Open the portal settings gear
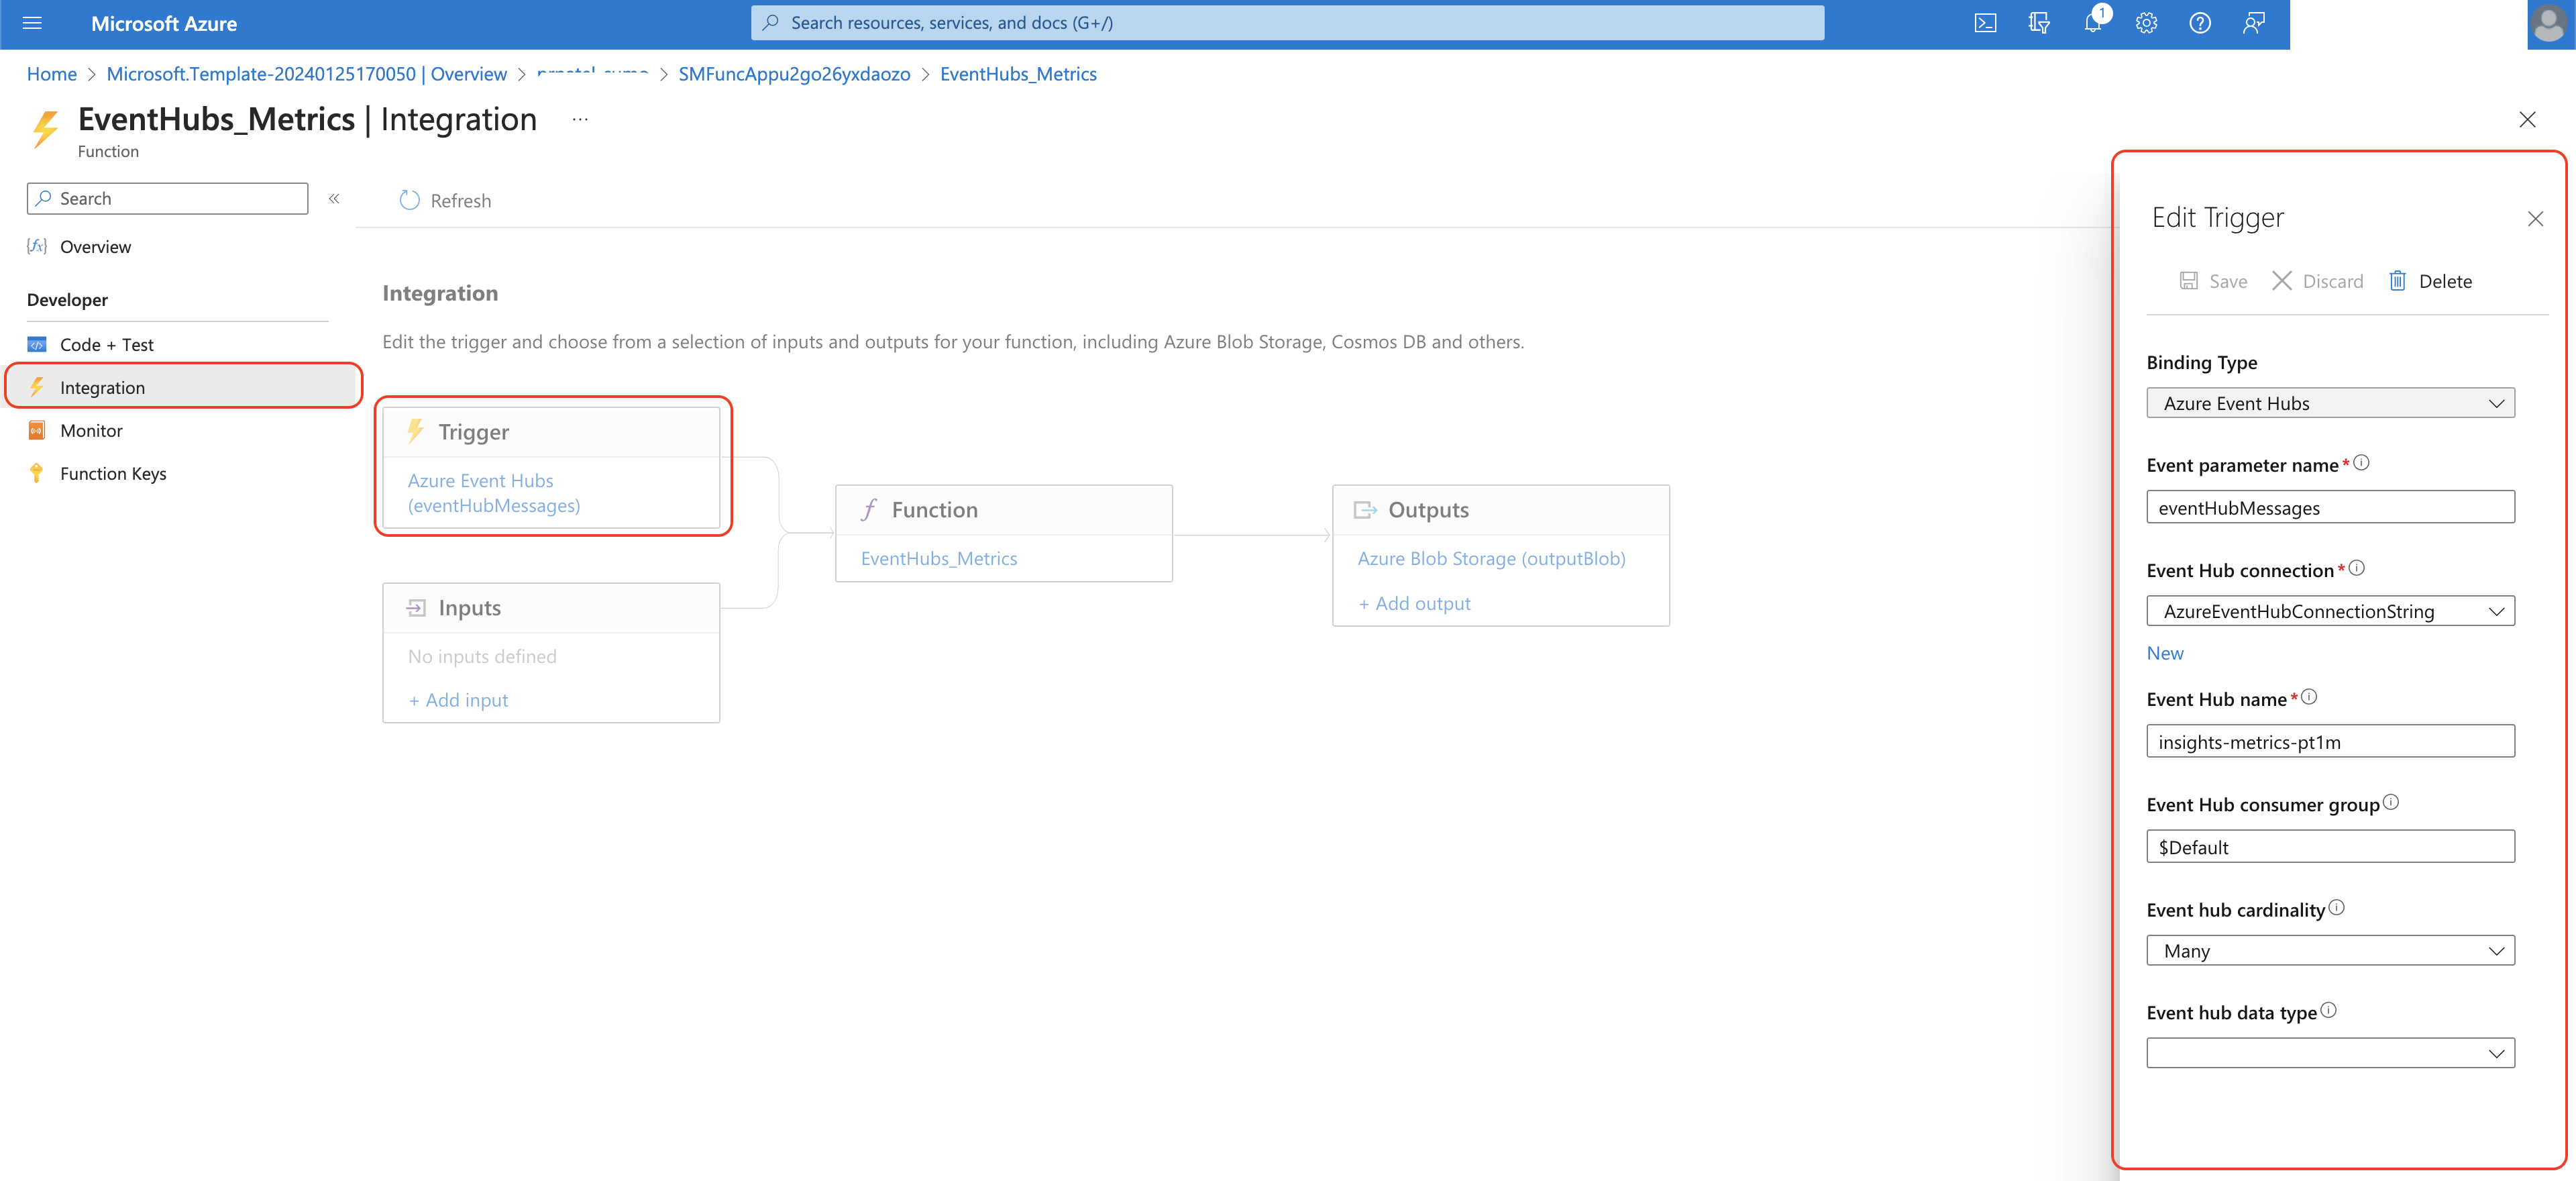Viewport: 2576px width, 1181px height. click(x=2146, y=23)
